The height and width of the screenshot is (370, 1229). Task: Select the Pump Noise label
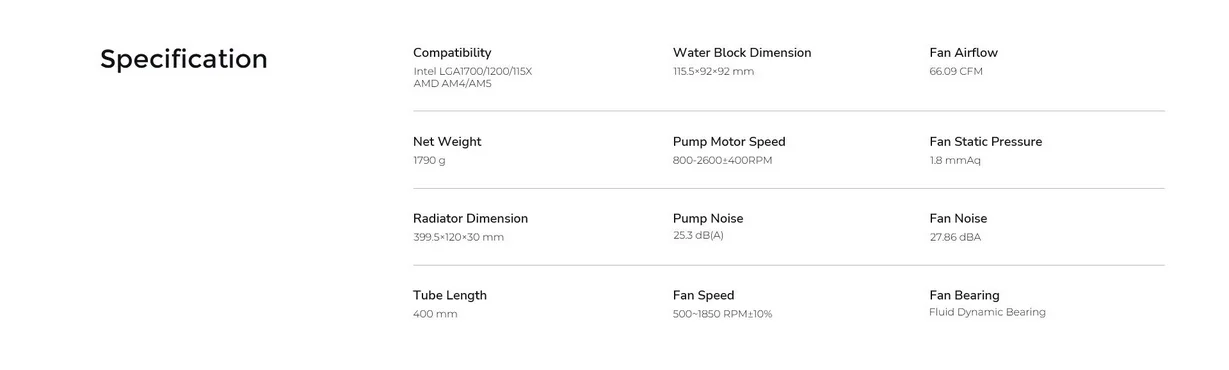point(708,219)
